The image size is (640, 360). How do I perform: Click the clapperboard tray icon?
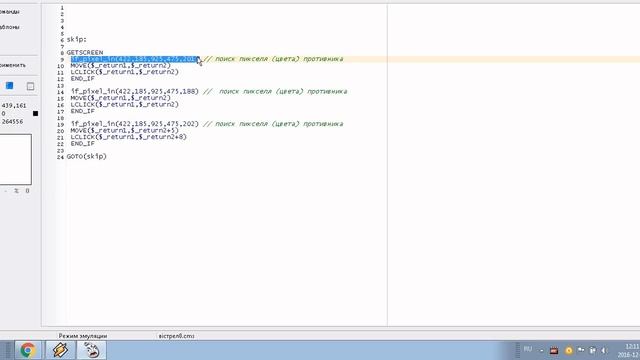click(554, 351)
